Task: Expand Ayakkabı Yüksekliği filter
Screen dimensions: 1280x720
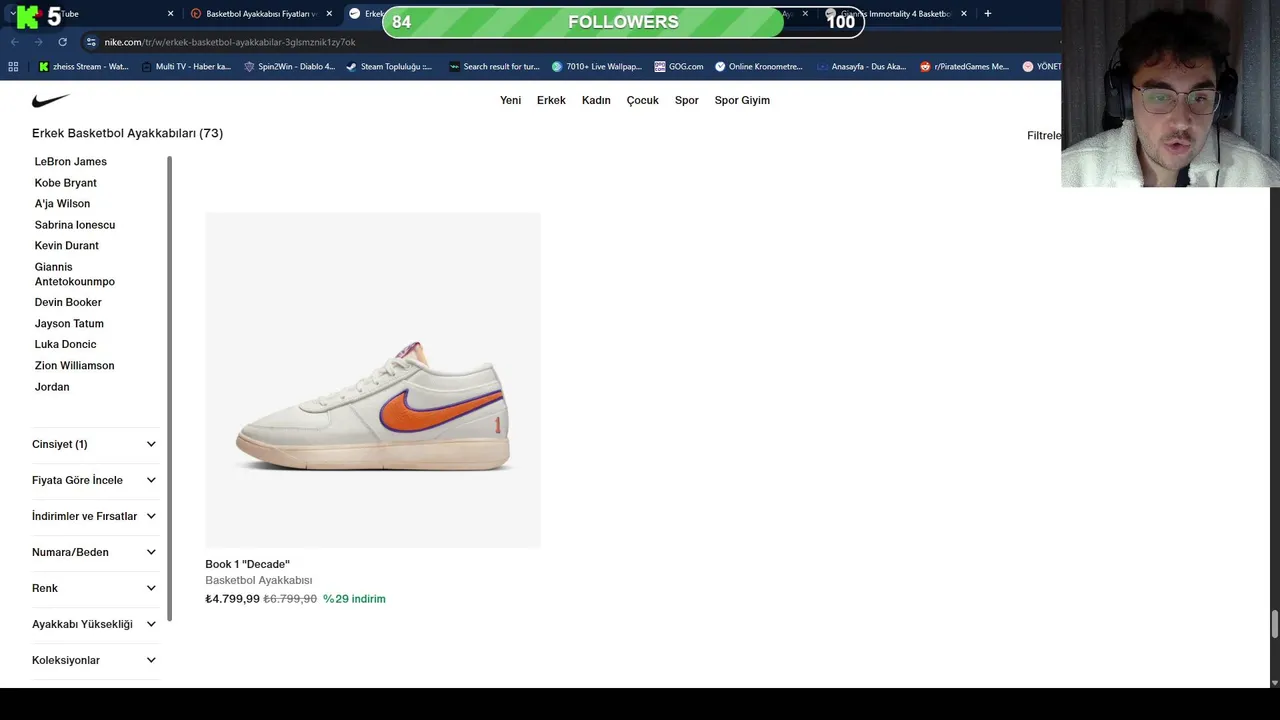Action: tap(95, 624)
